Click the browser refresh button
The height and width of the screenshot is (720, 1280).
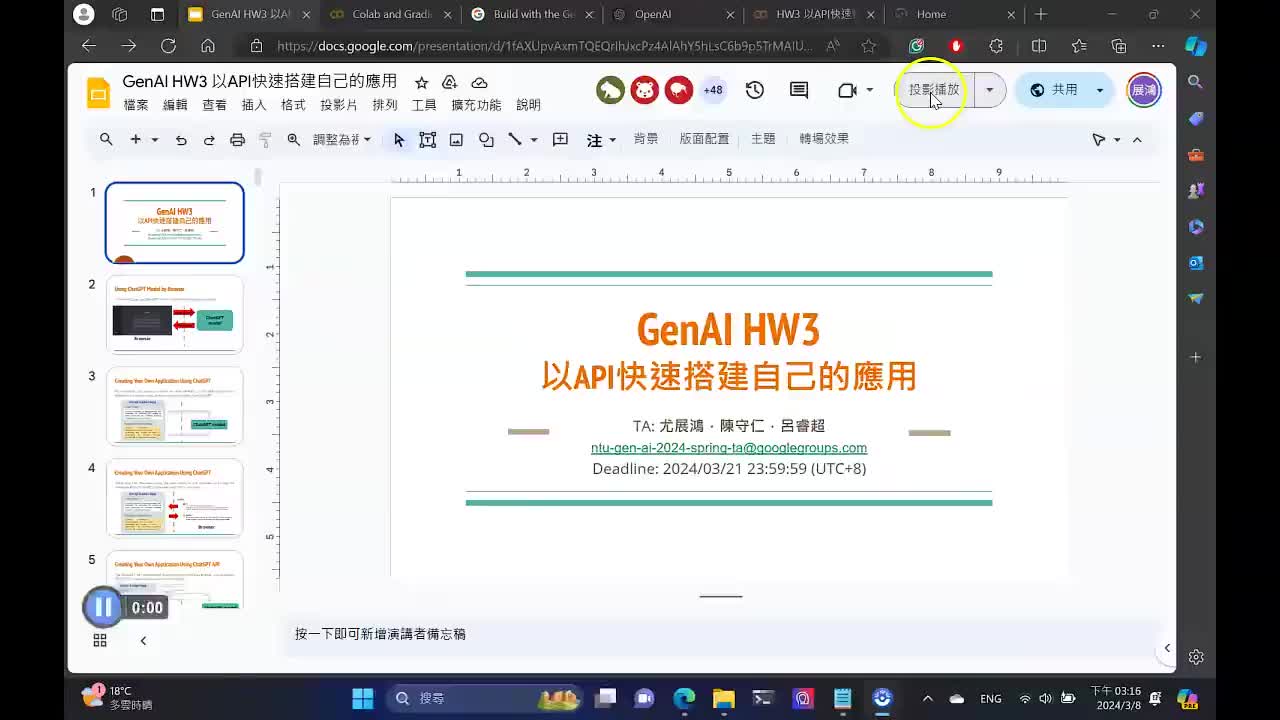click(168, 46)
